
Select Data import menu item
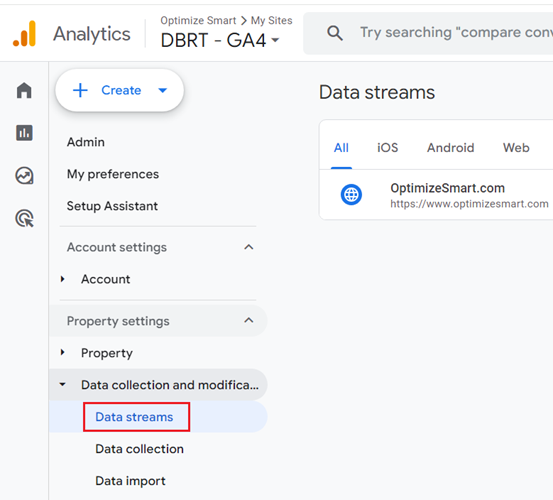[x=130, y=481]
